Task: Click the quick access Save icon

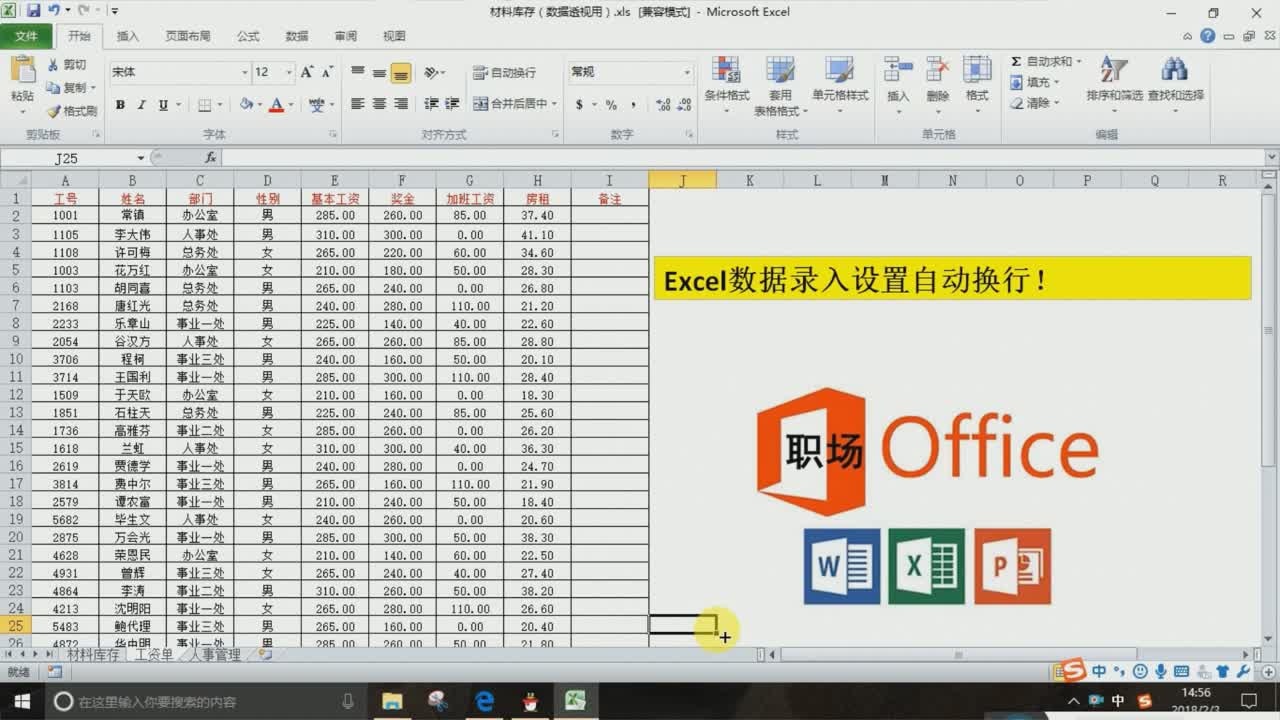Action: (34, 11)
